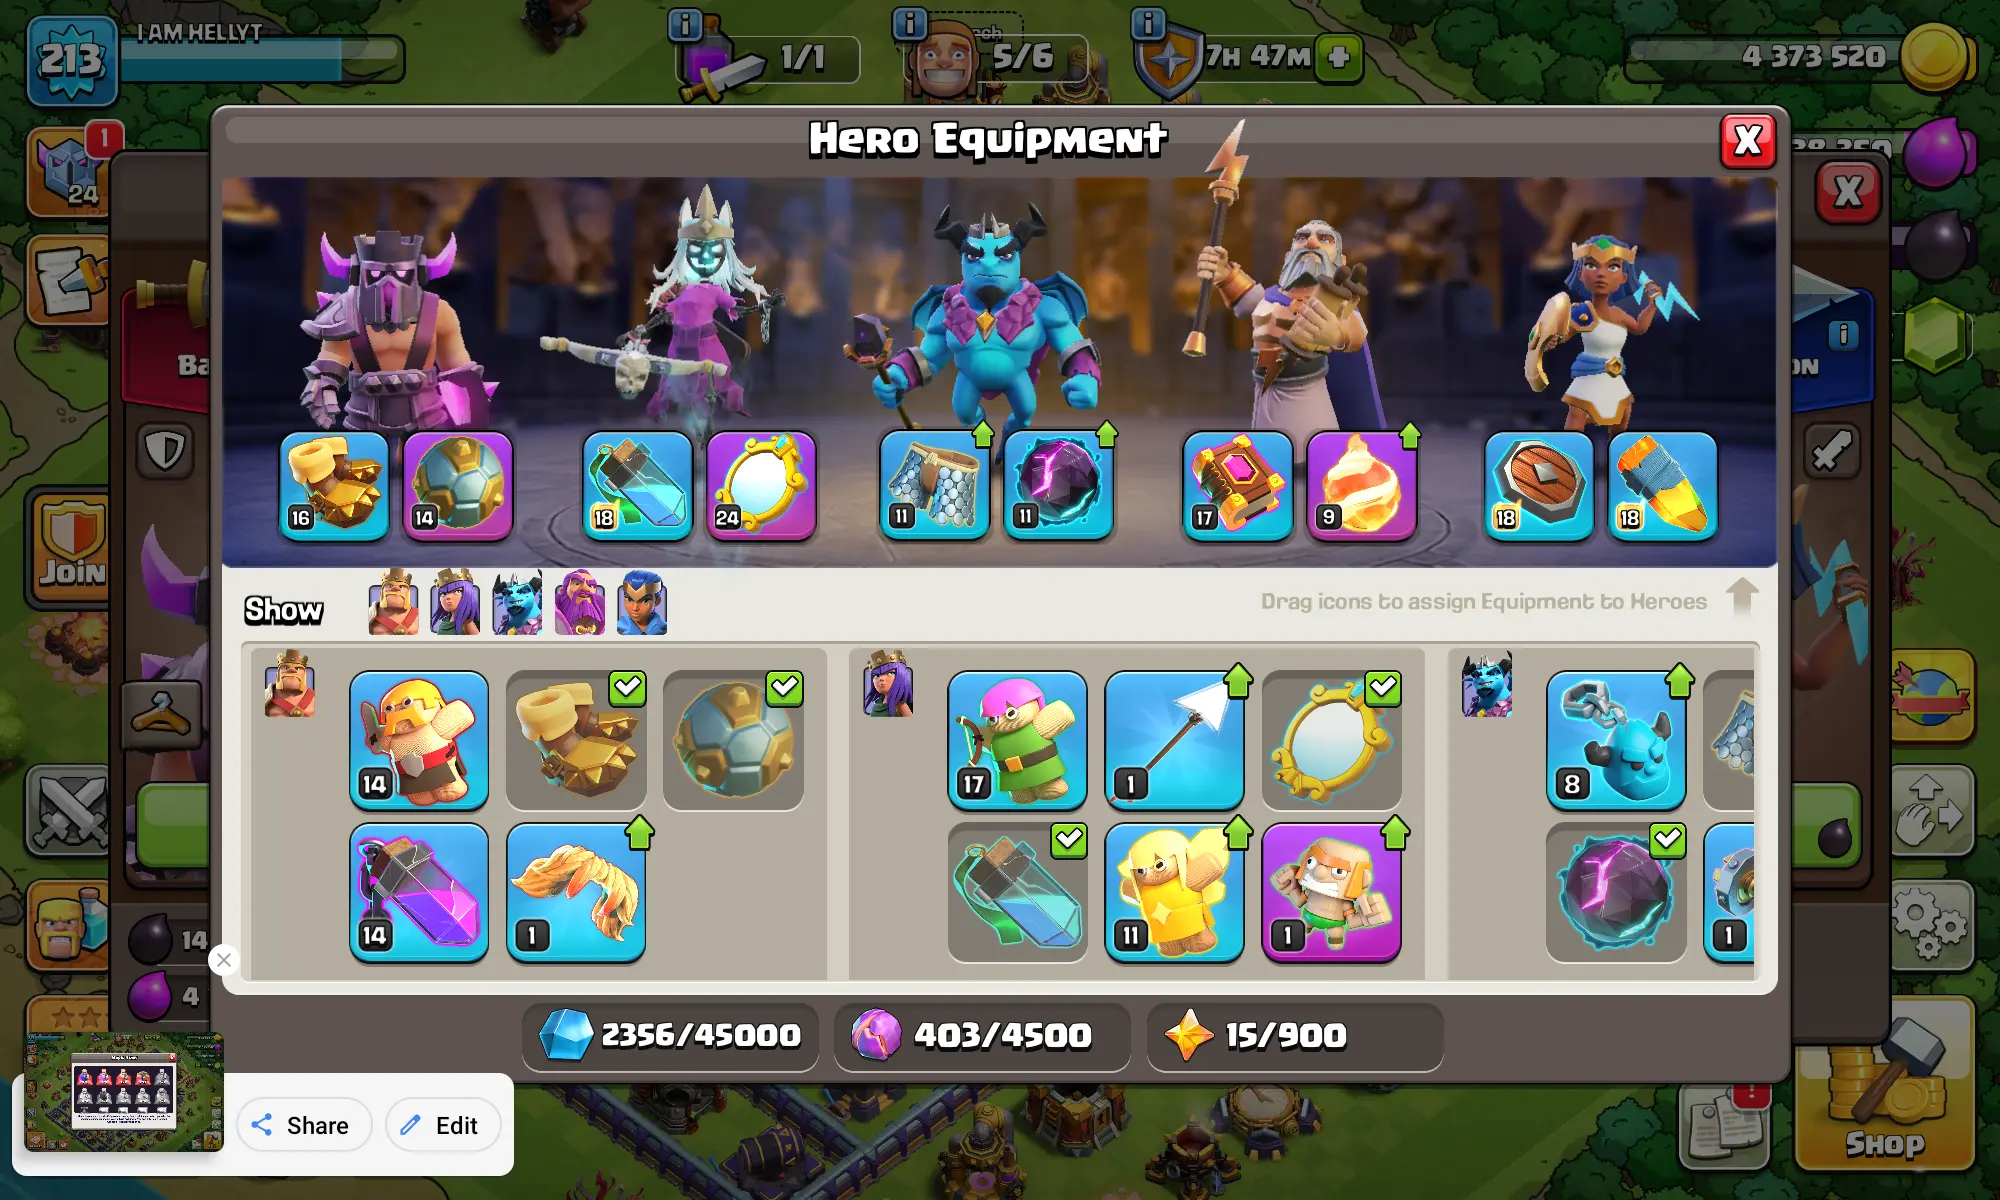Select the Rage Vial equipment level 14
This screenshot has height=1200, width=2000.
point(419,892)
